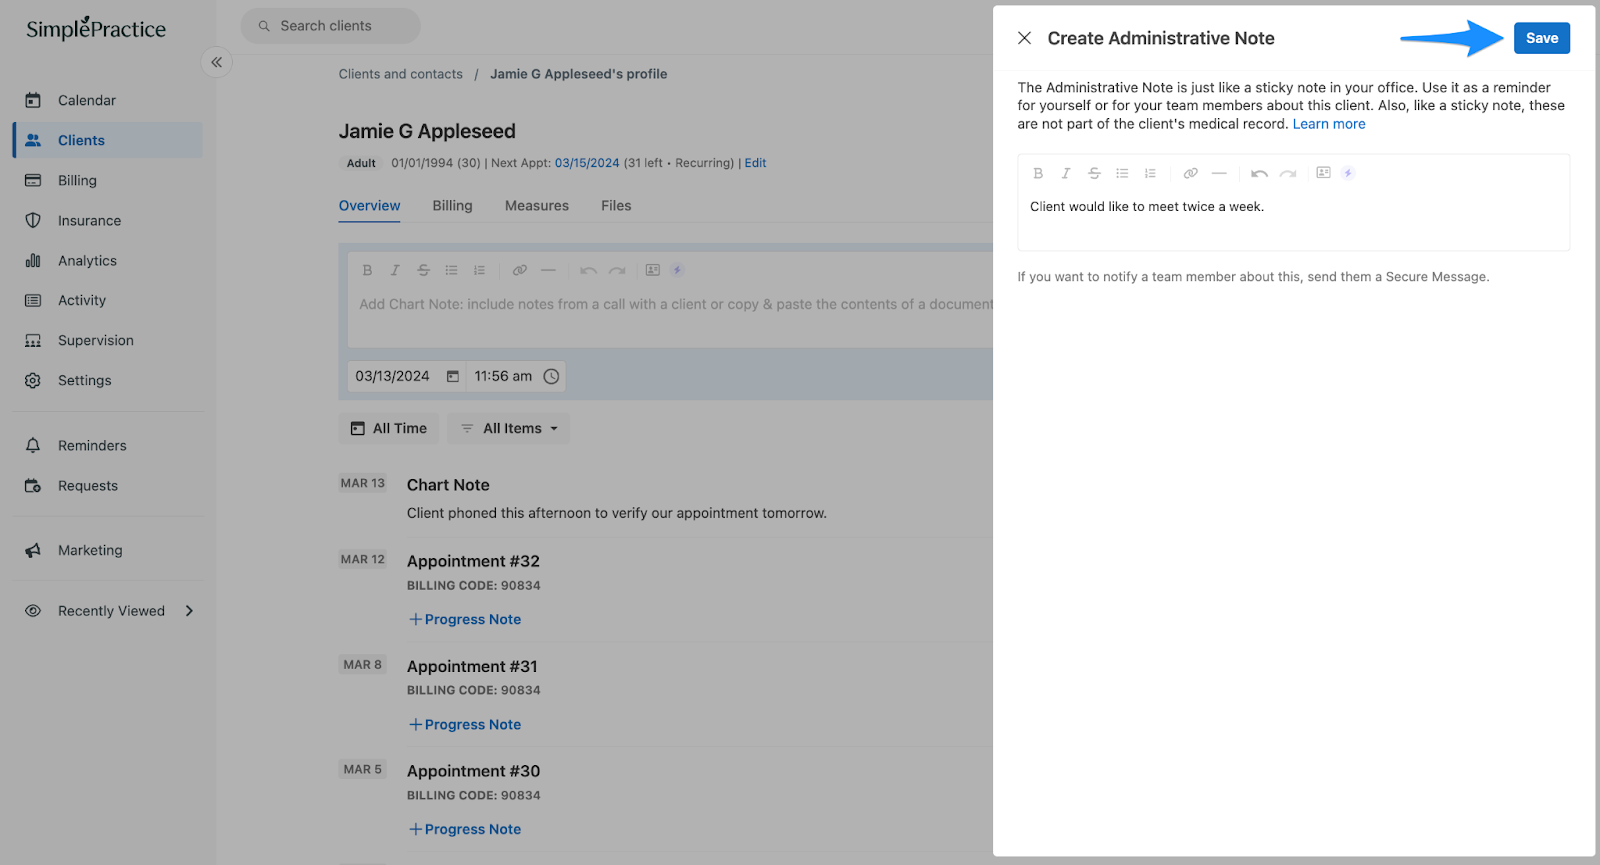The height and width of the screenshot is (865, 1600).
Task: Open Appointment #32 entry
Action: click(473, 561)
